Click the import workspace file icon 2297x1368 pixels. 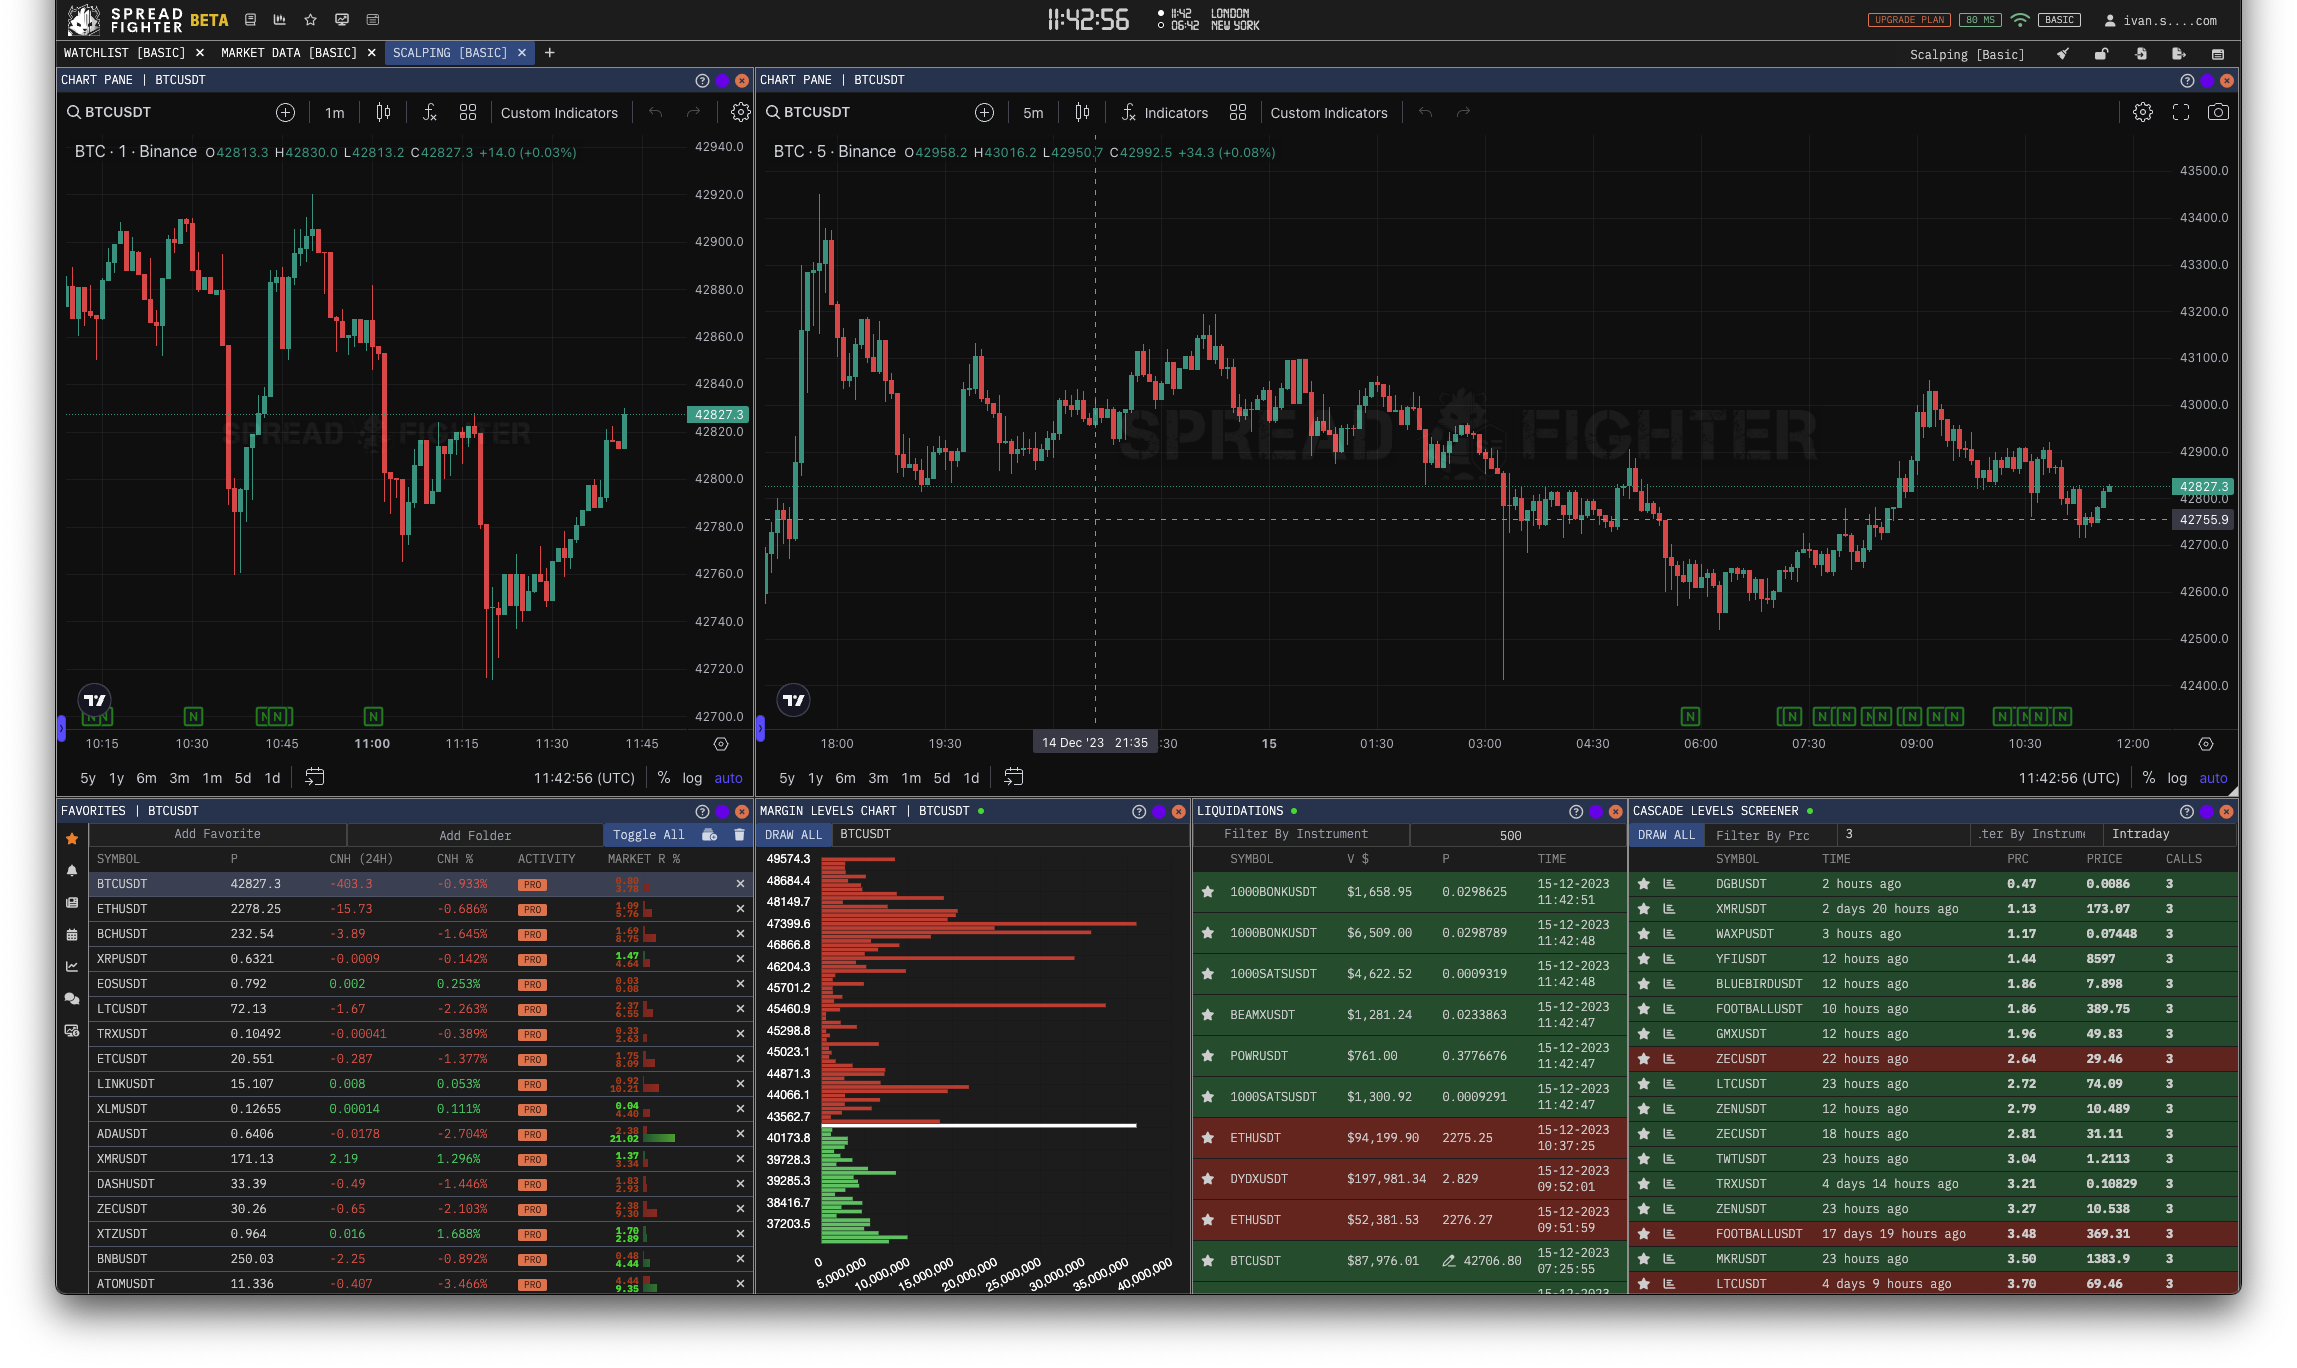[2140, 54]
